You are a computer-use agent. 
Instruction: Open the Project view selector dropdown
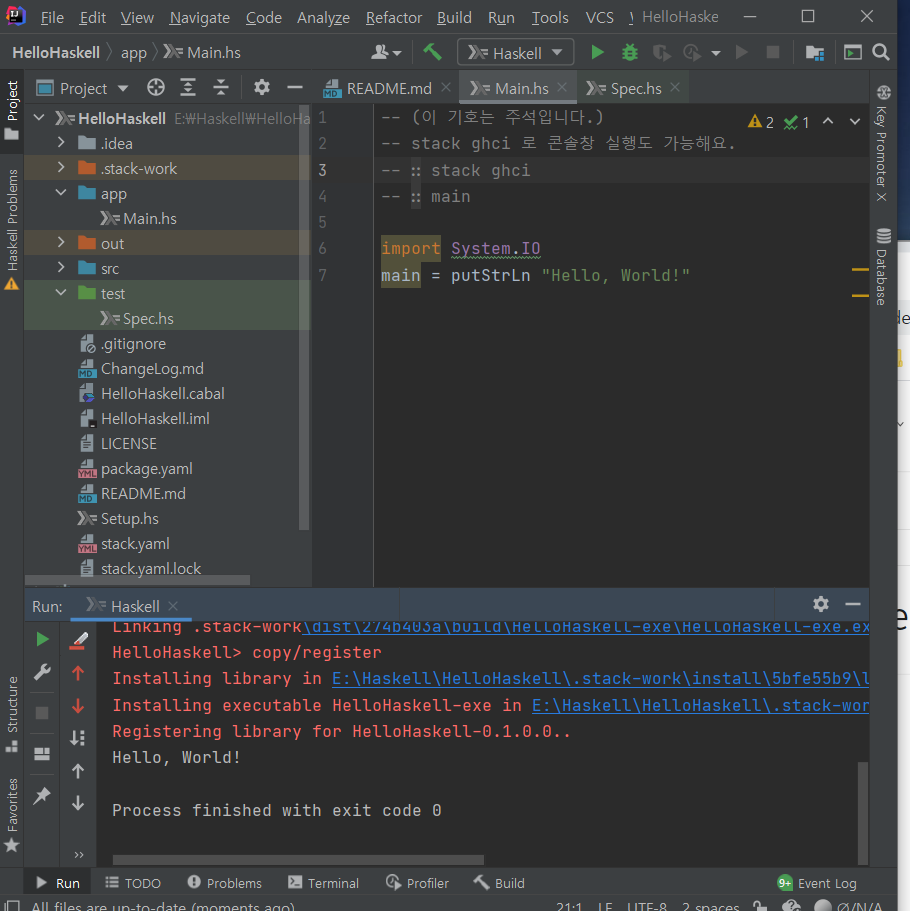(x=83, y=88)
